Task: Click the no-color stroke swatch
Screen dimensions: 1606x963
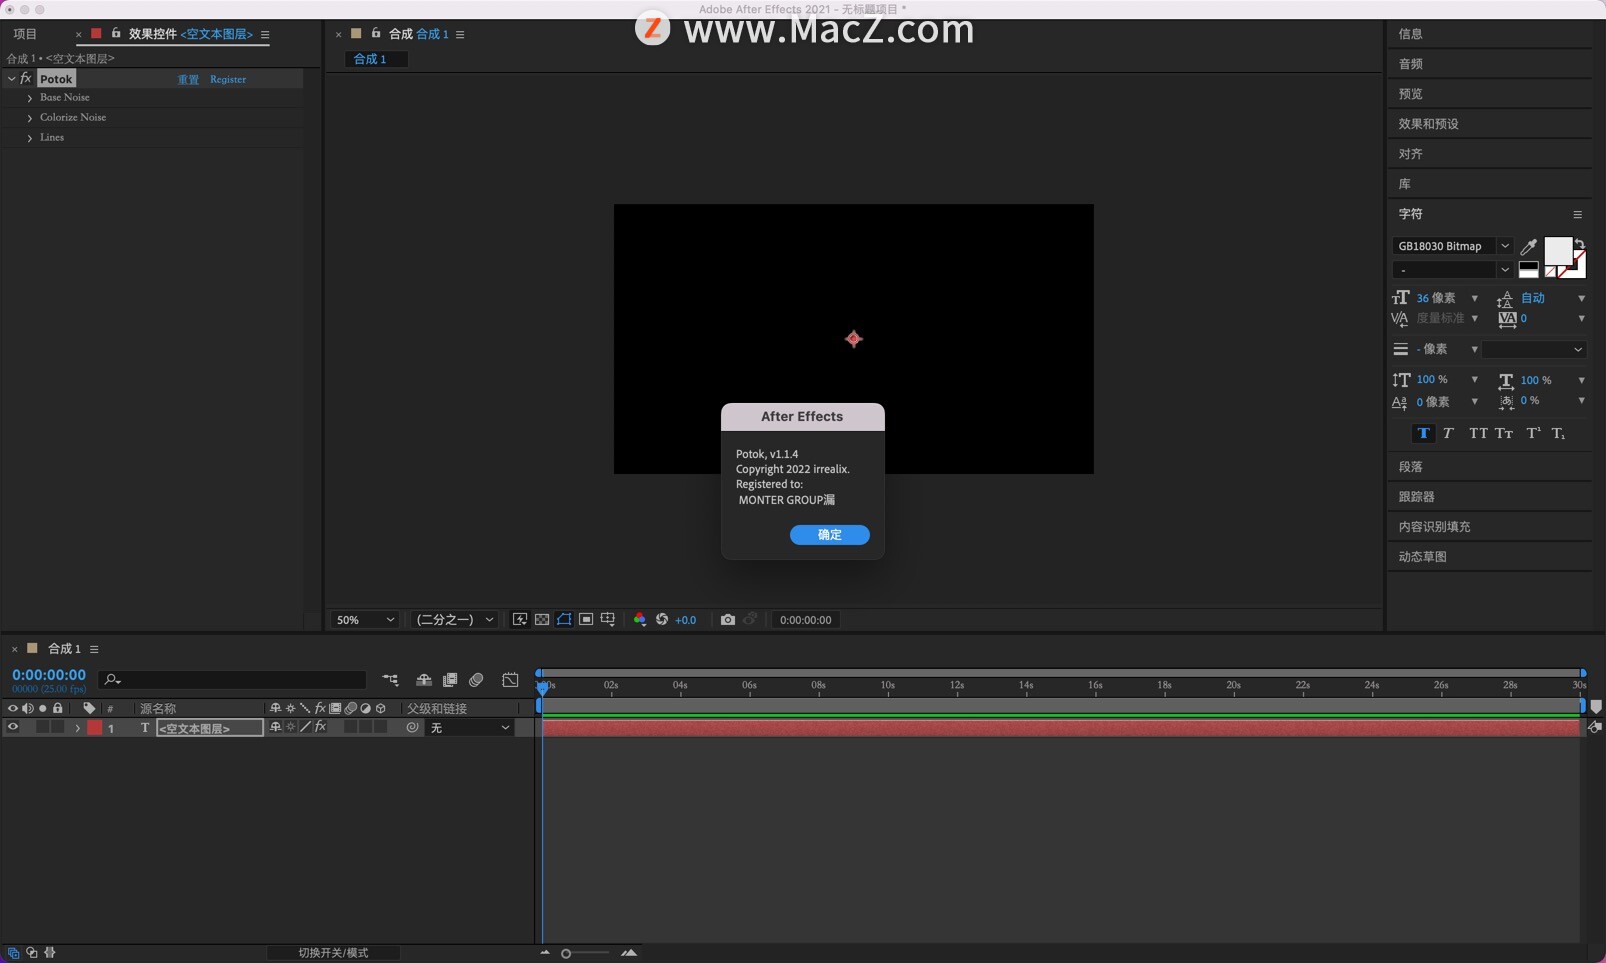Action: pos(1550,272)
